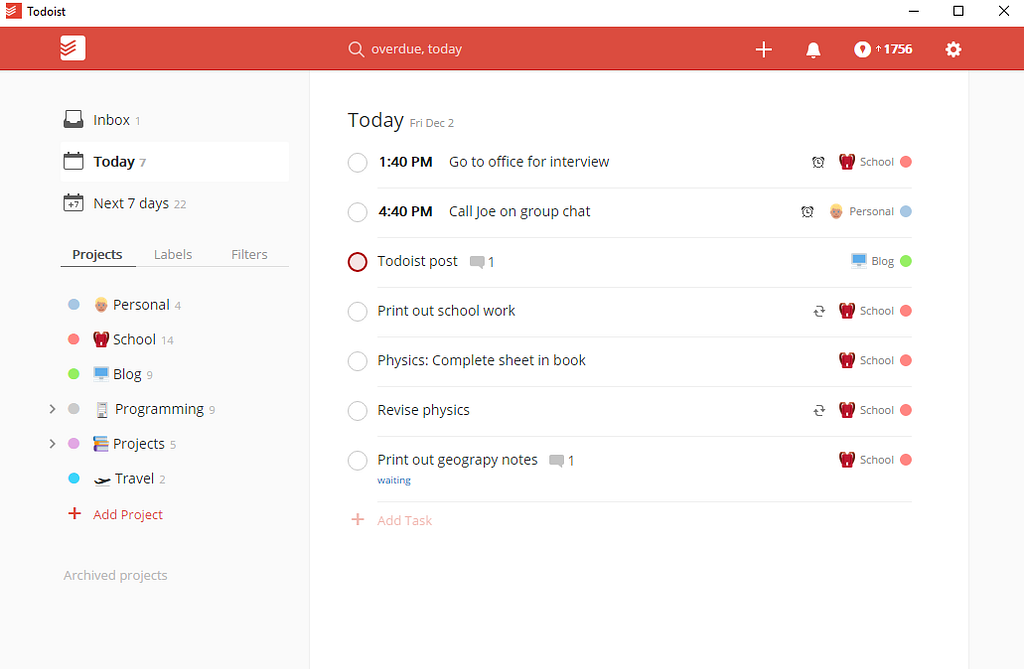Switch to the Labels tab
The height and width of the screenshot is (669, 1024).
coord(172,254)
